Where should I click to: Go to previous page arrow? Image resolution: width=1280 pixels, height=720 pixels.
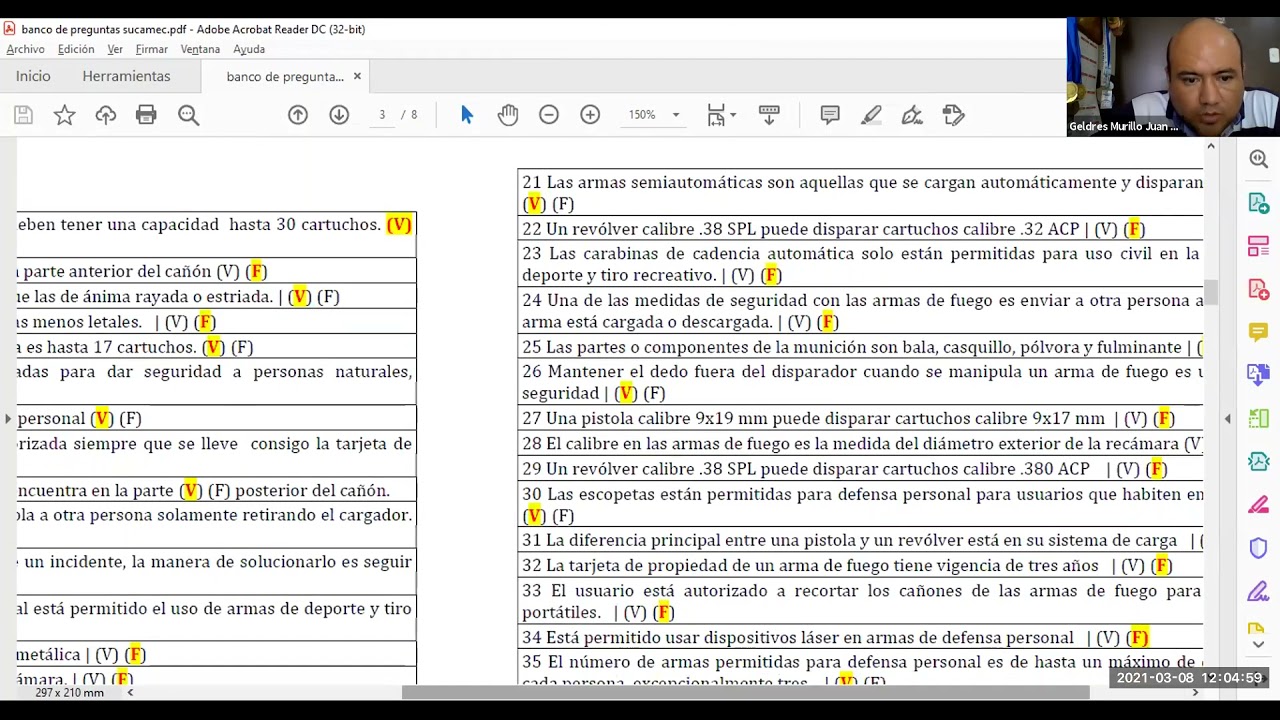298,115
